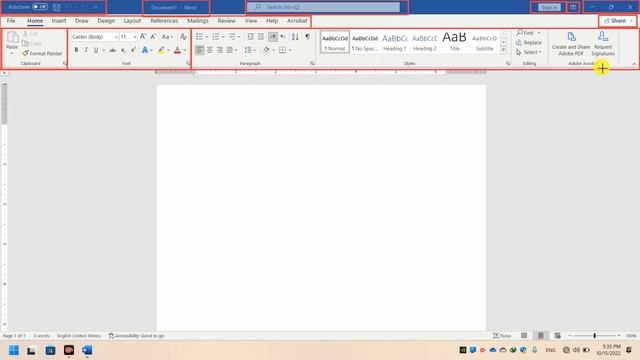Screen dimensions: 640x360
Task: Center align text
Action: 209,50
